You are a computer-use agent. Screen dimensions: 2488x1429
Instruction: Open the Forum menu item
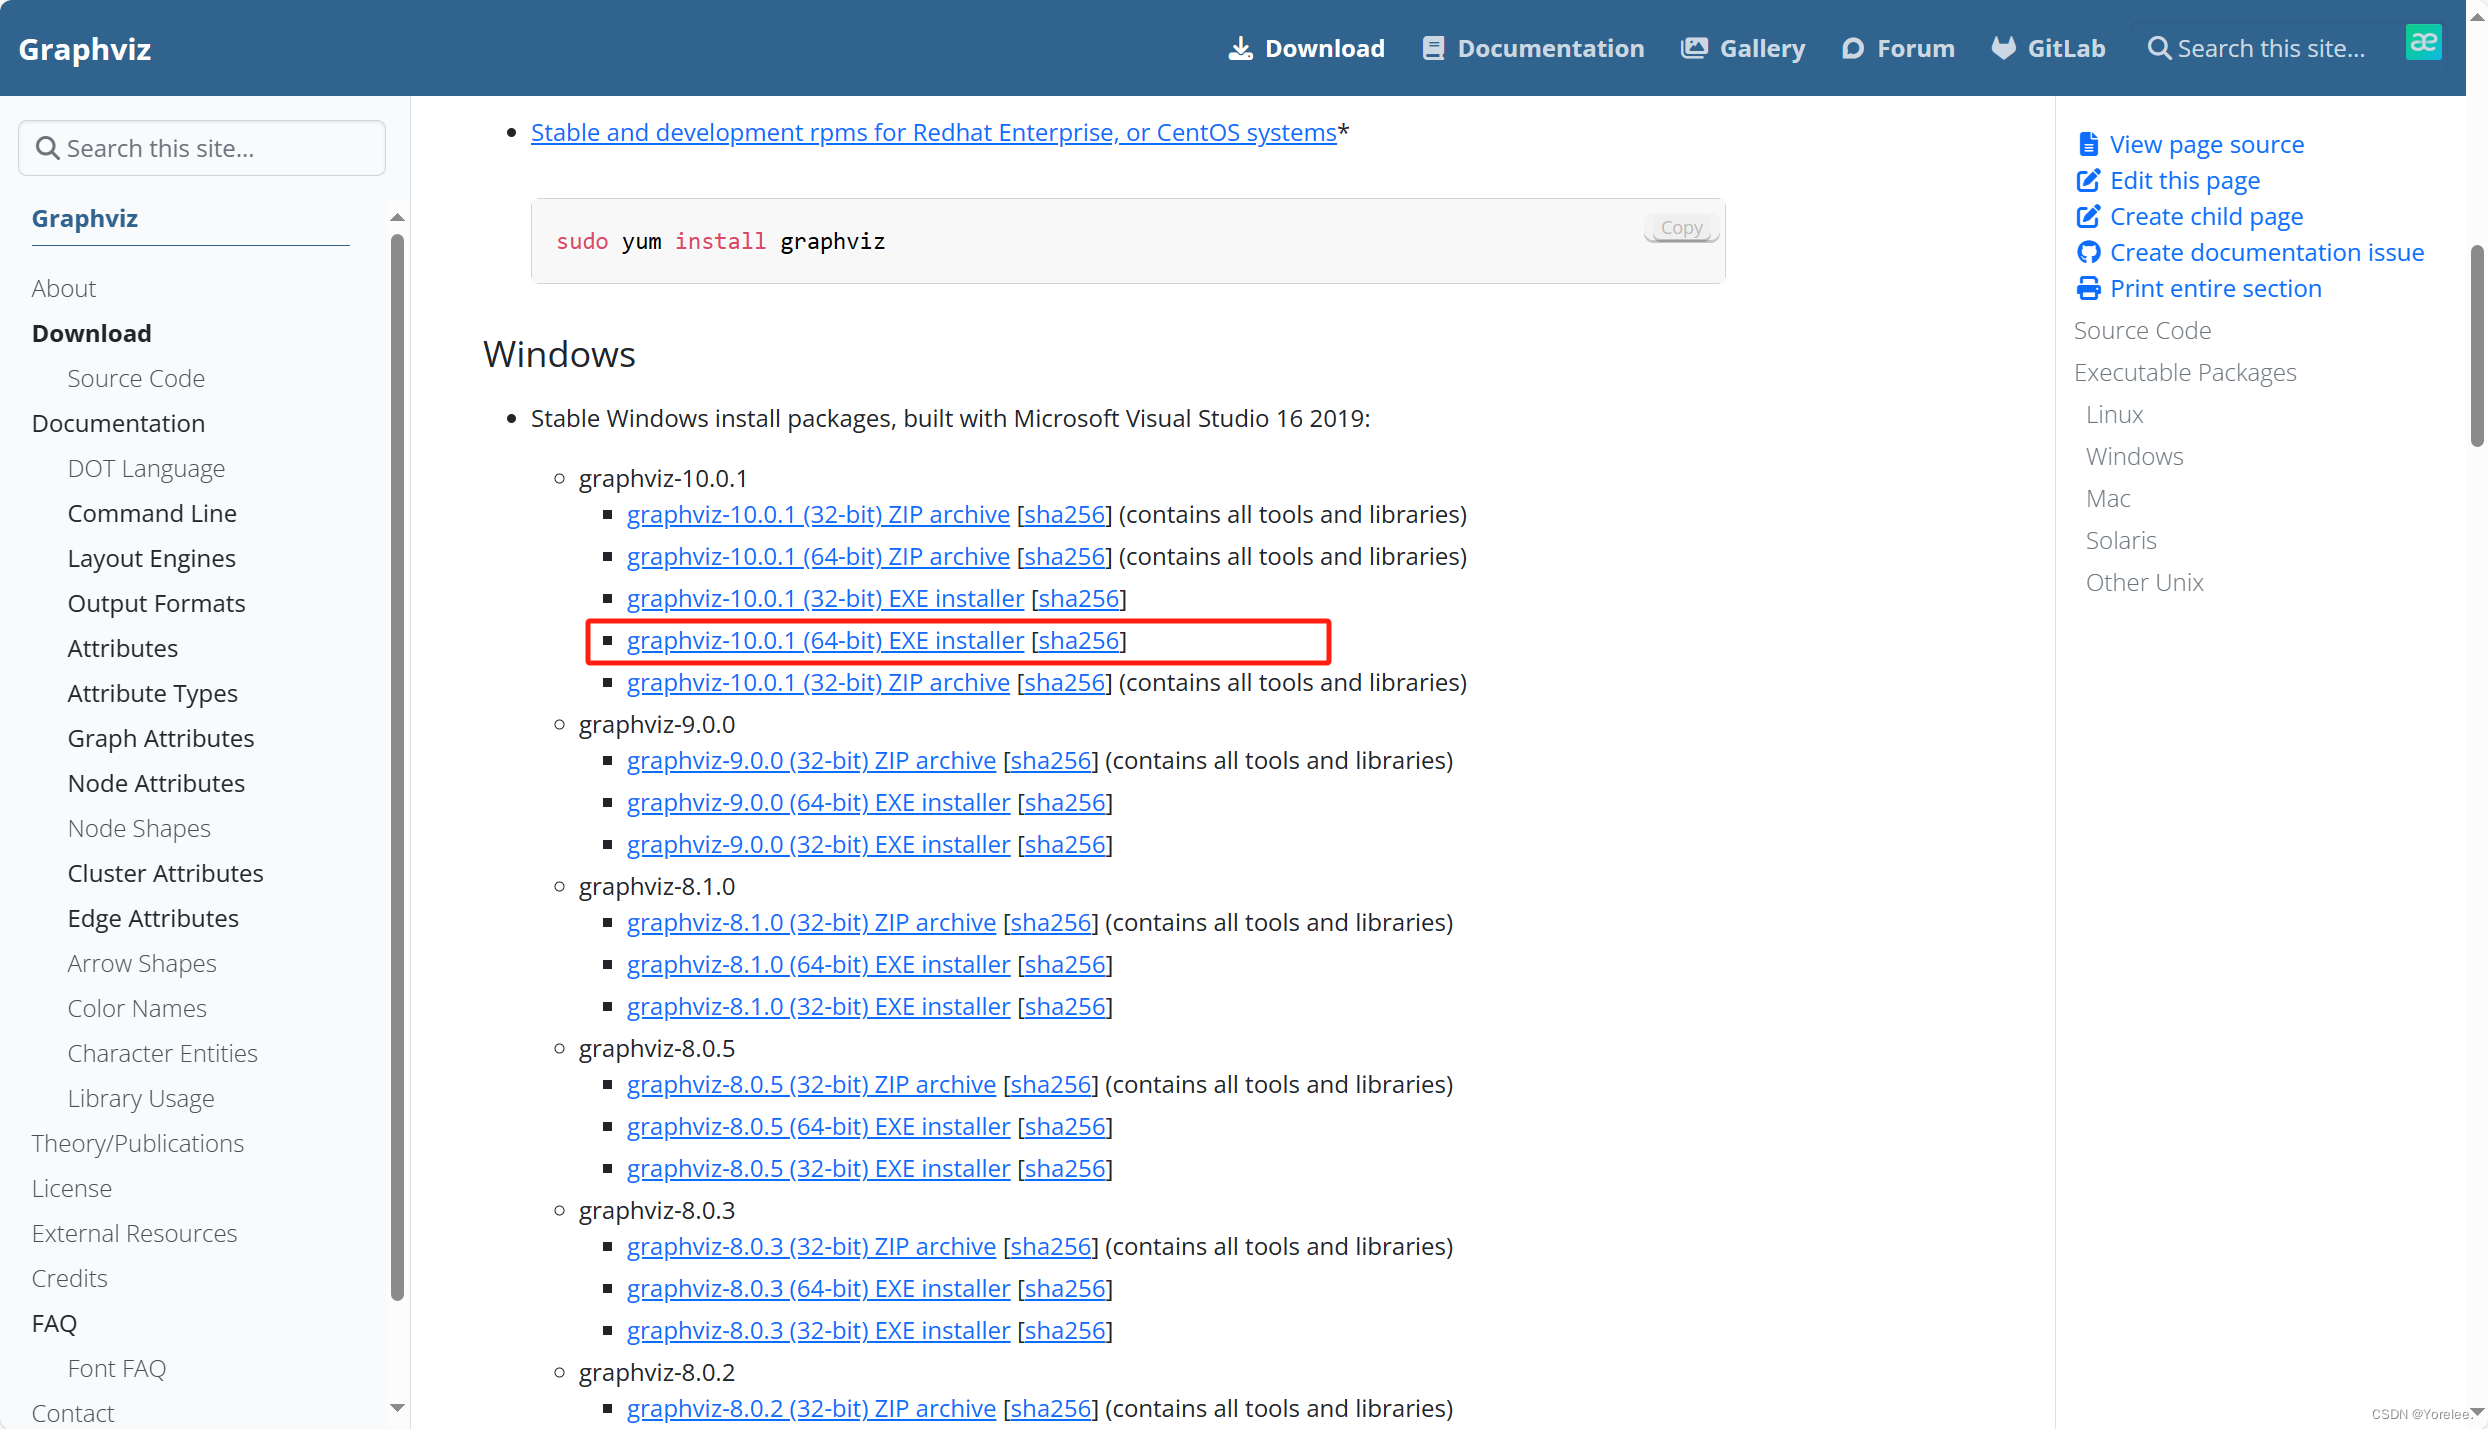(x=1898, y=48)
